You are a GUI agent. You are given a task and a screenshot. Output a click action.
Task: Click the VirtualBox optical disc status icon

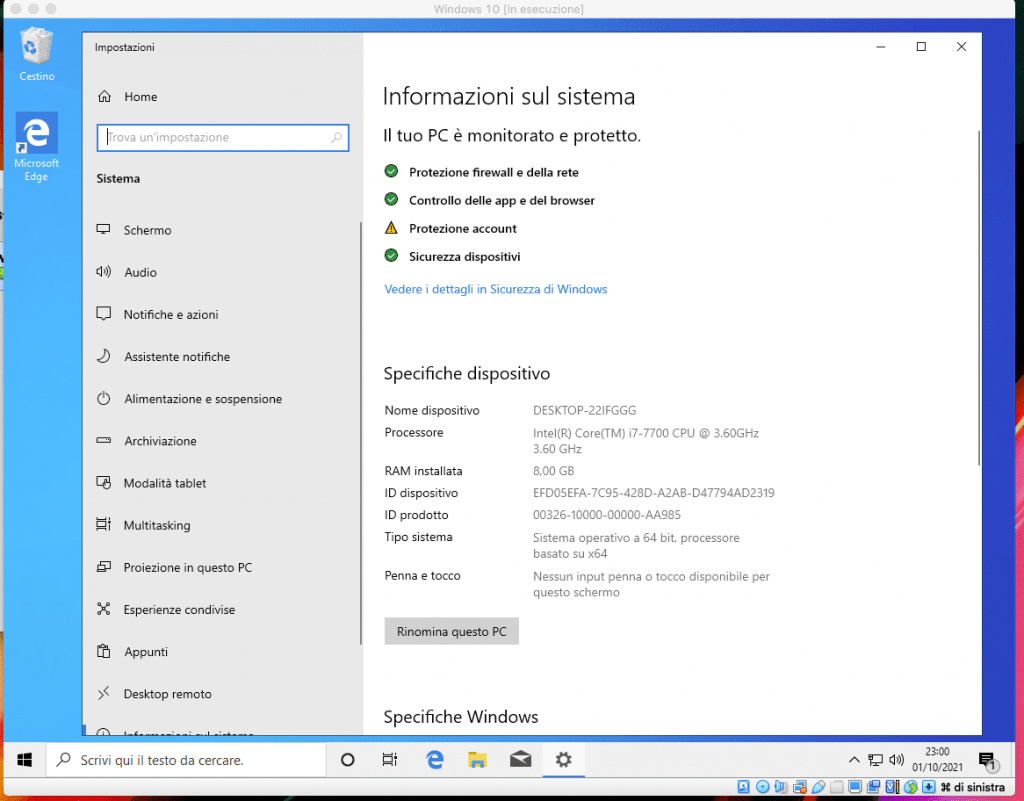coord(762,787)
